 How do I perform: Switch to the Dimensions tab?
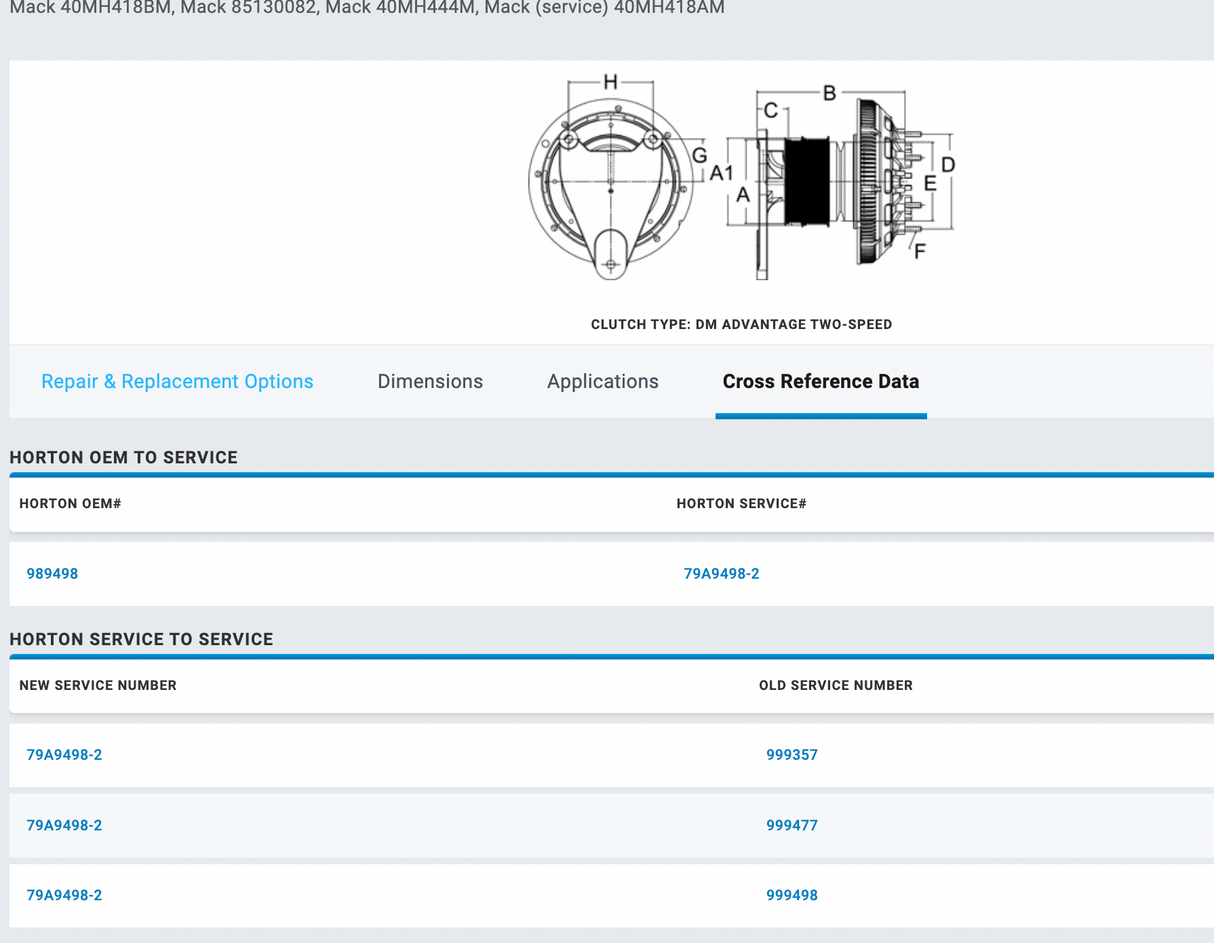[x=430, y=381]
